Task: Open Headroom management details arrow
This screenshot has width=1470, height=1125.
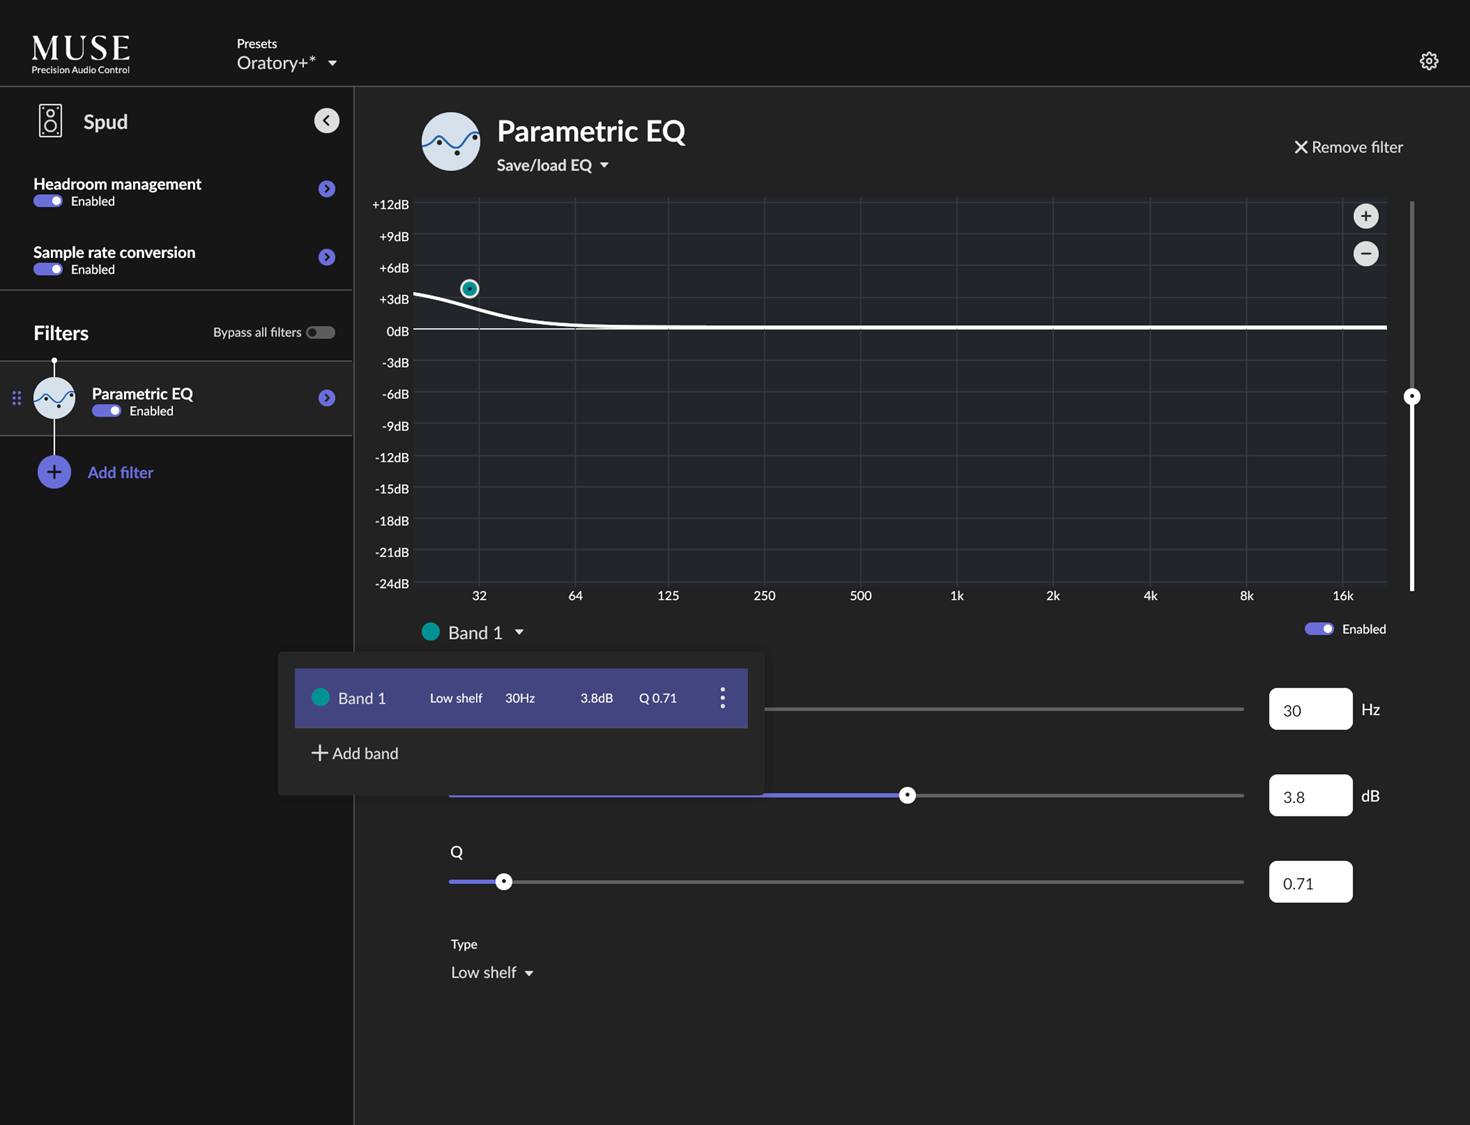Action: click(x=326, y=189)
